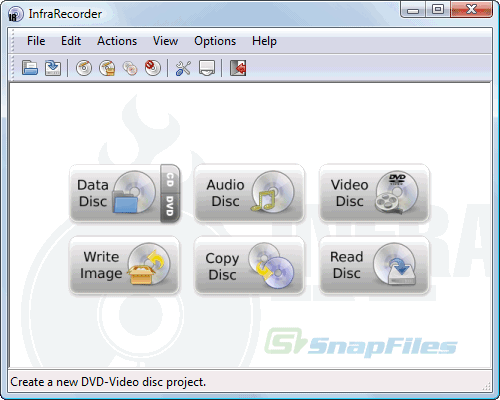Minimize the InfraRecorder window

click(x=413, y=10)
